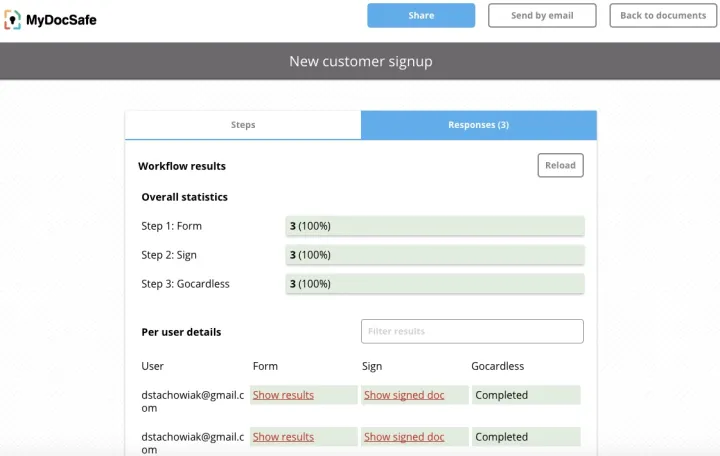The width and height of the screenshot is (720, 456).
Task: Click the Step 2: Sign label
Action: [169, 255]
